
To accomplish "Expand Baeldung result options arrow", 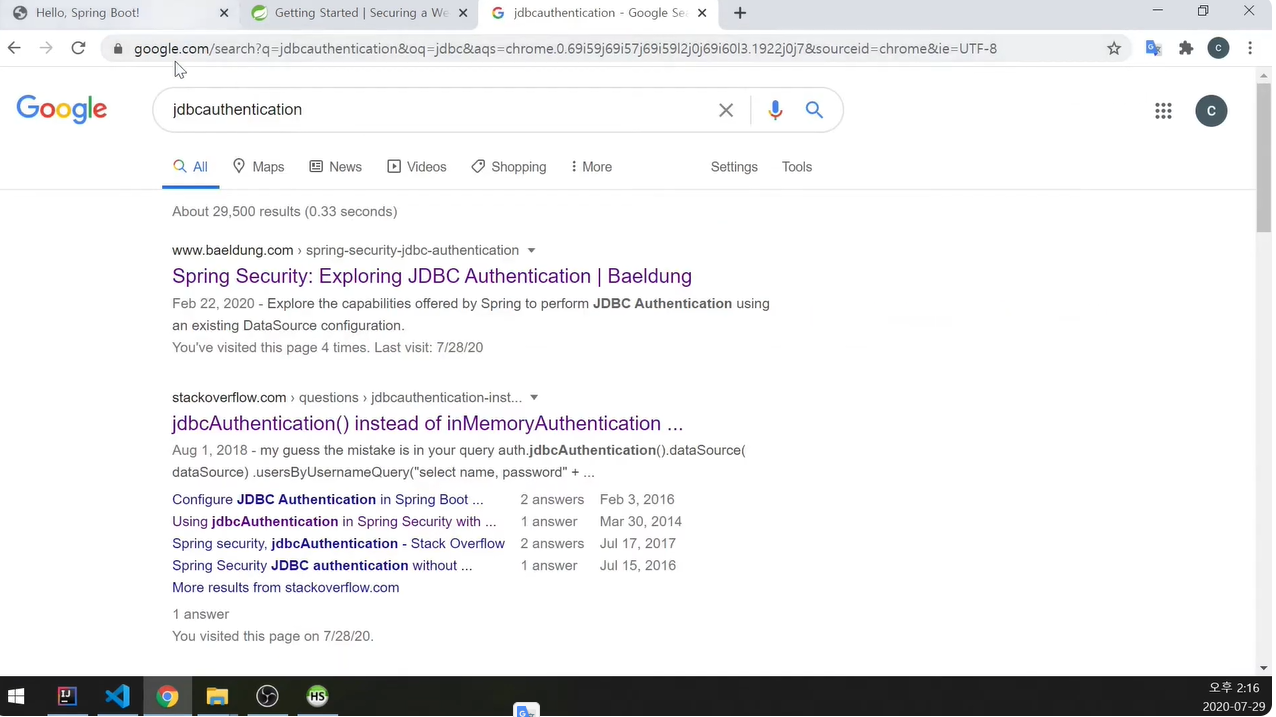I will pyautogui.click(x=532, y=251).
